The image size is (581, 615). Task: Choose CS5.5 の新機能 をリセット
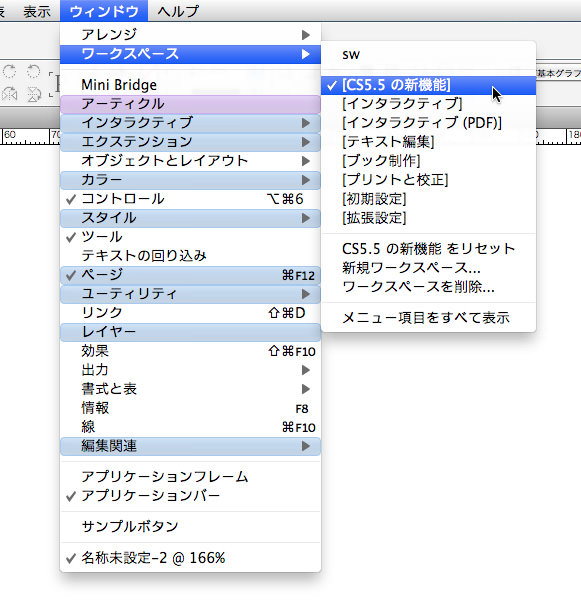point(428,249)
